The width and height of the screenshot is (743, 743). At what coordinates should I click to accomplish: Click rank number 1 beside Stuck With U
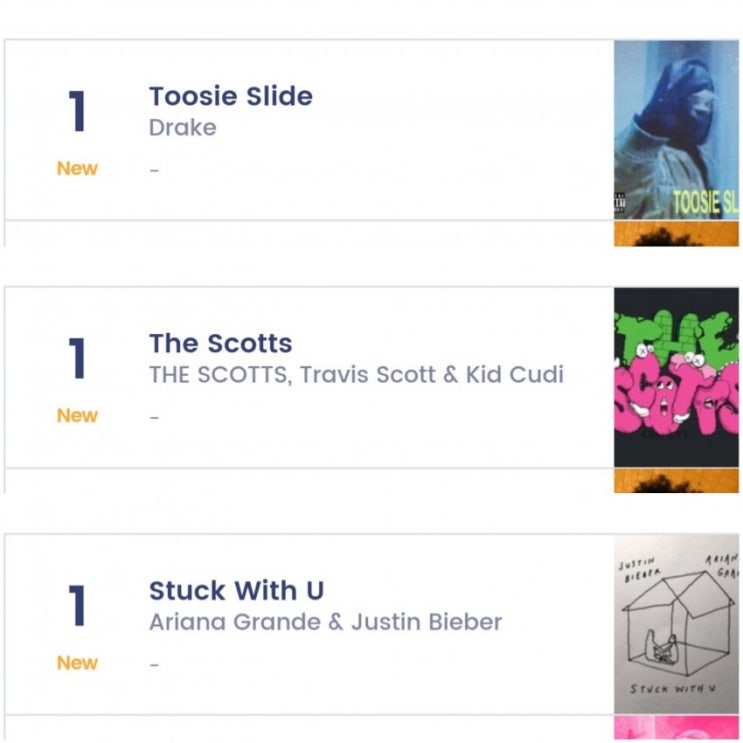tap(77, 605)
